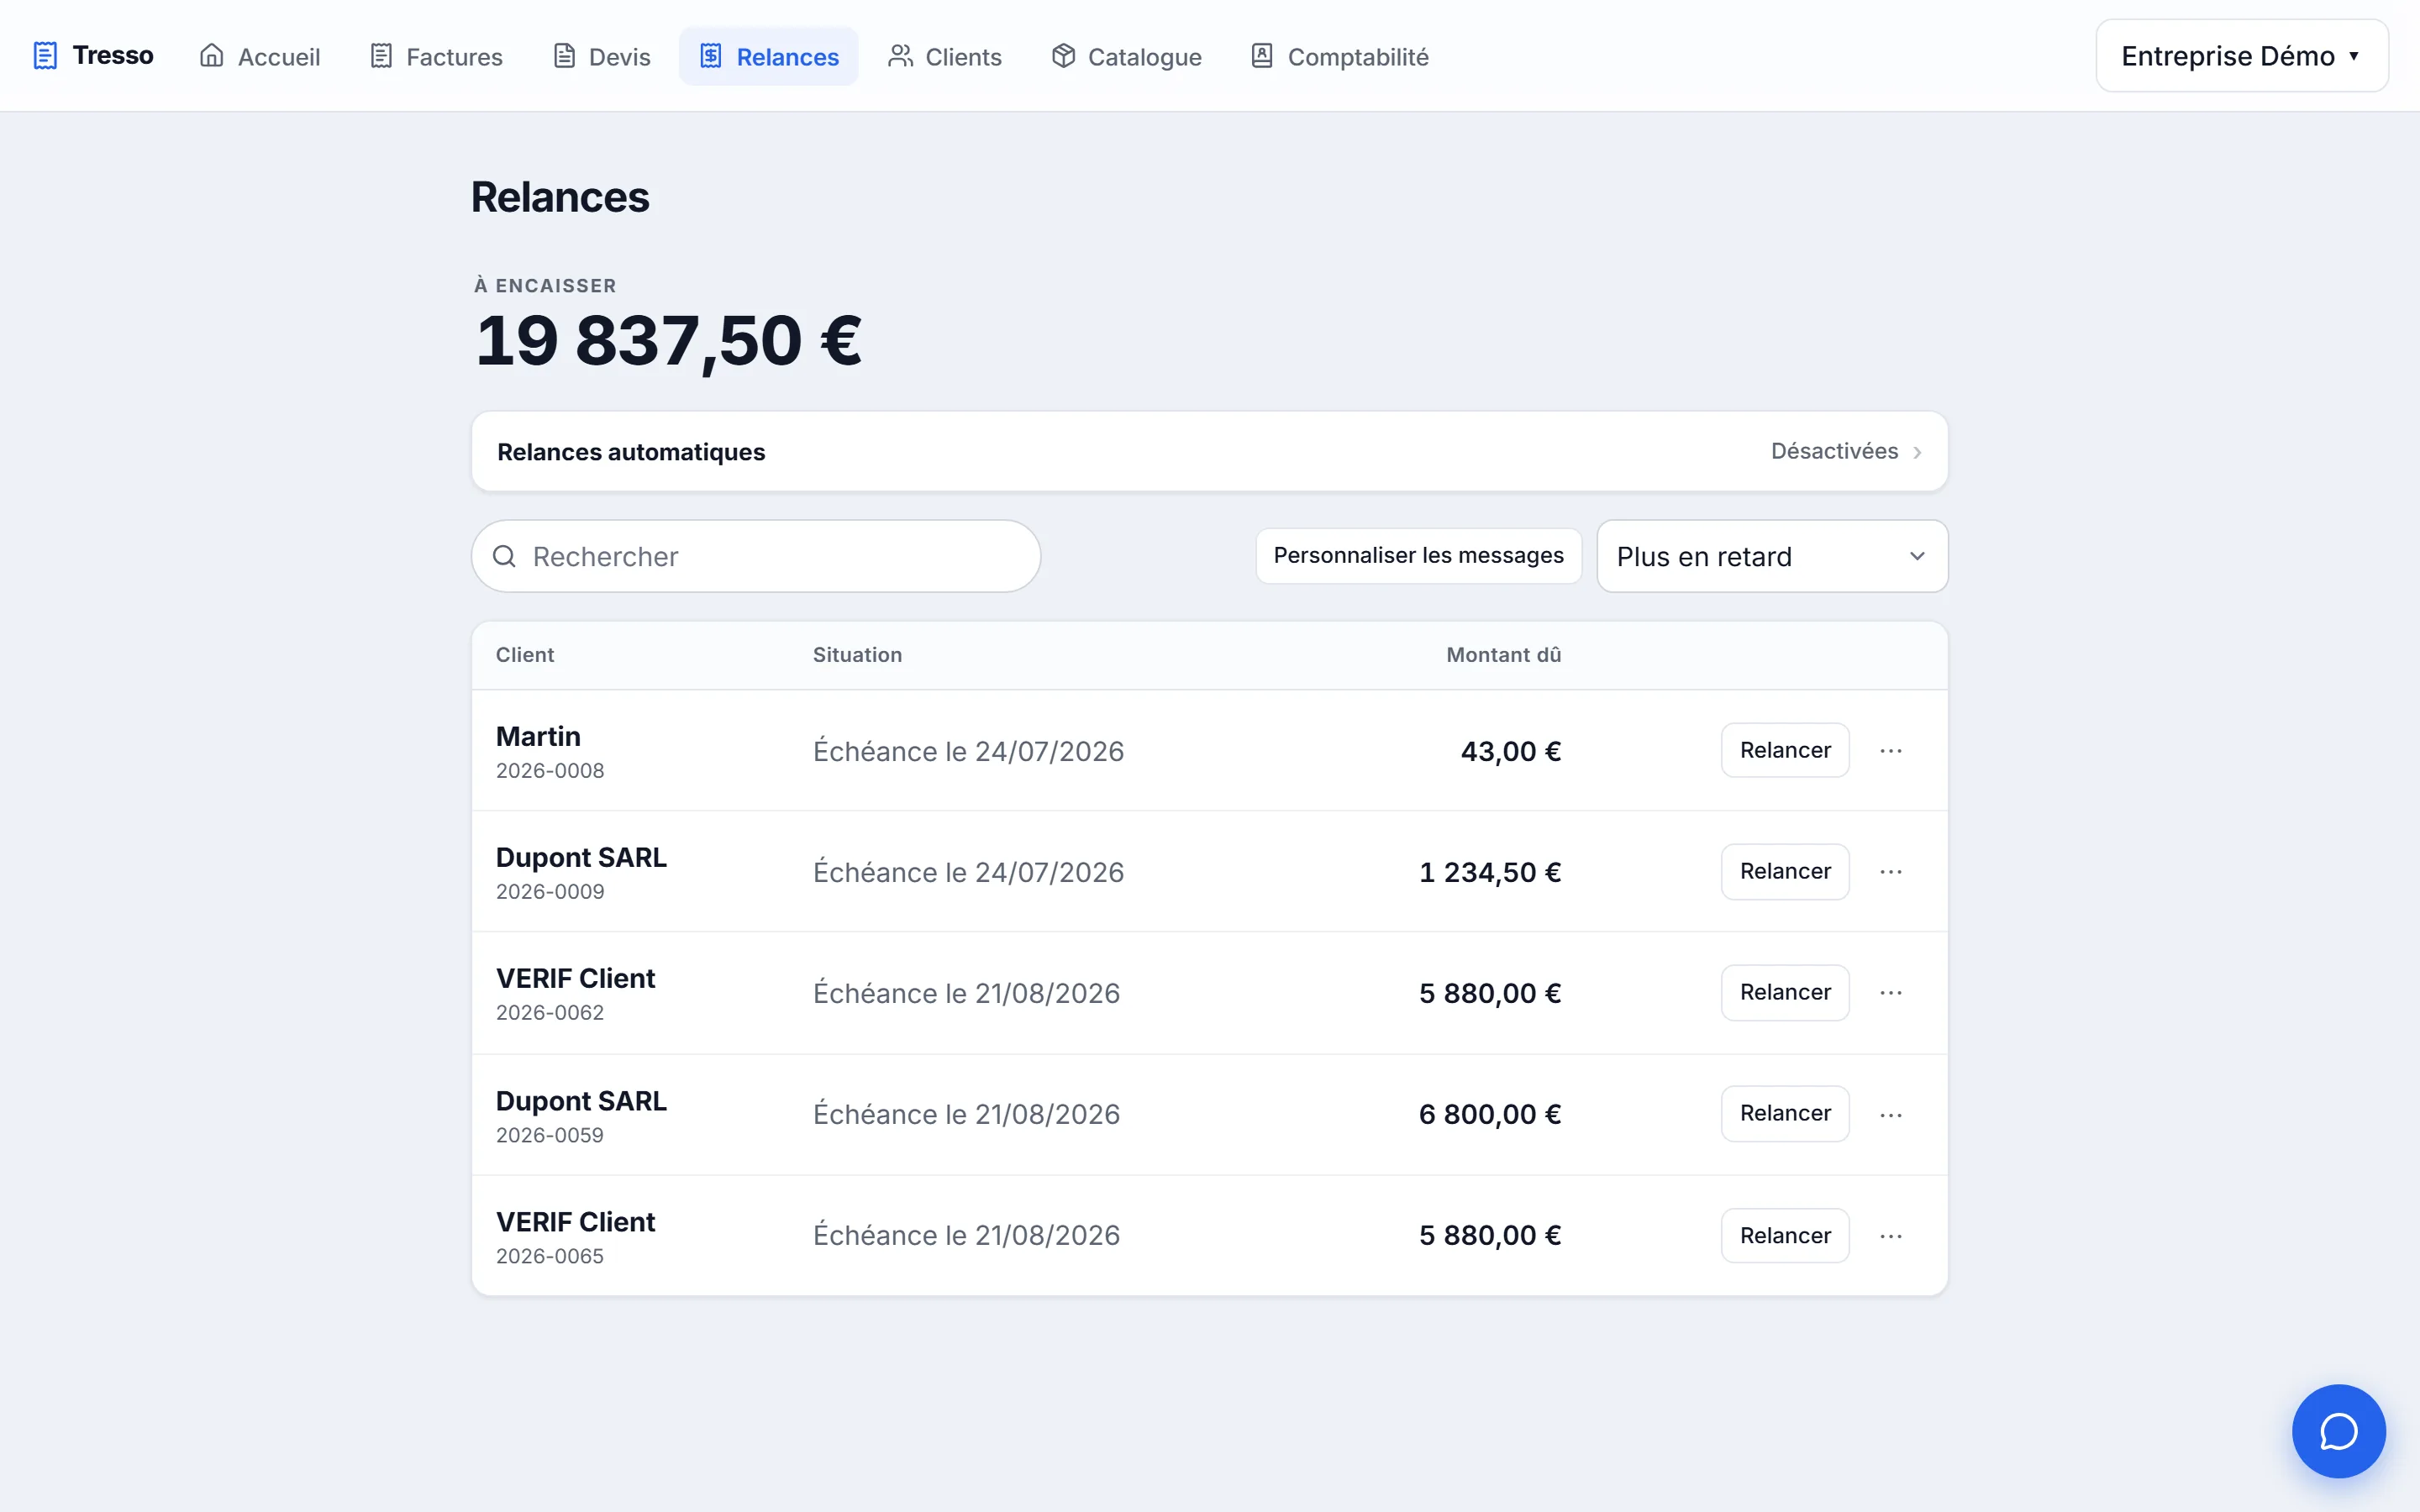
Task: Go to the Accueil tab
Action: point(260,56)
